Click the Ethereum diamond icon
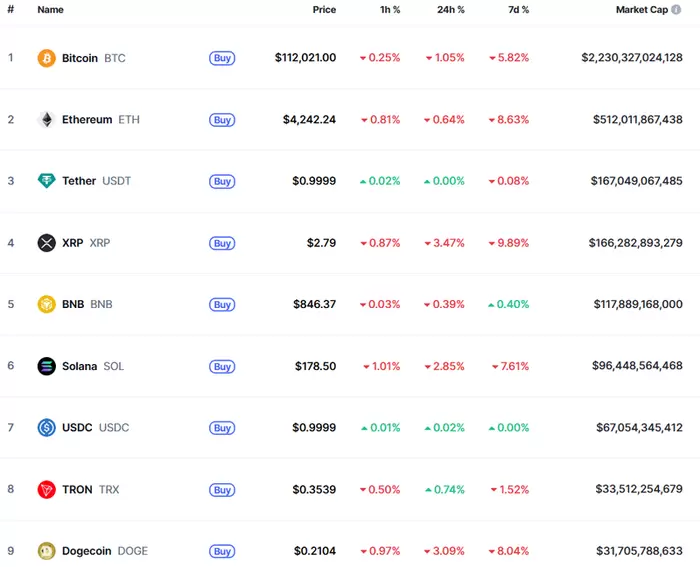Viewport: 700px width, 567px height. coord(46,120)
